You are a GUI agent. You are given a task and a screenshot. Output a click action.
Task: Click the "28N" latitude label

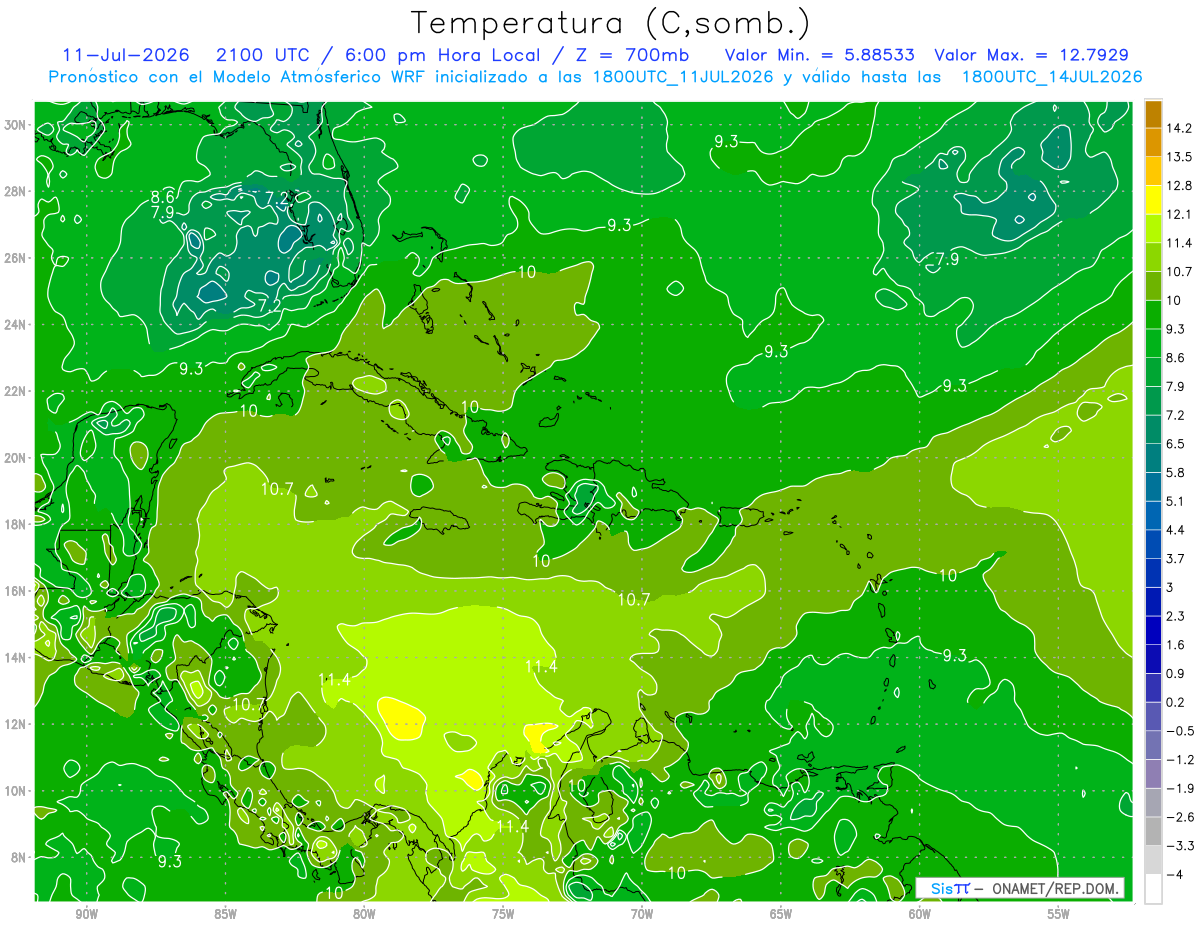pyautogui.click(x=15, y=191)
